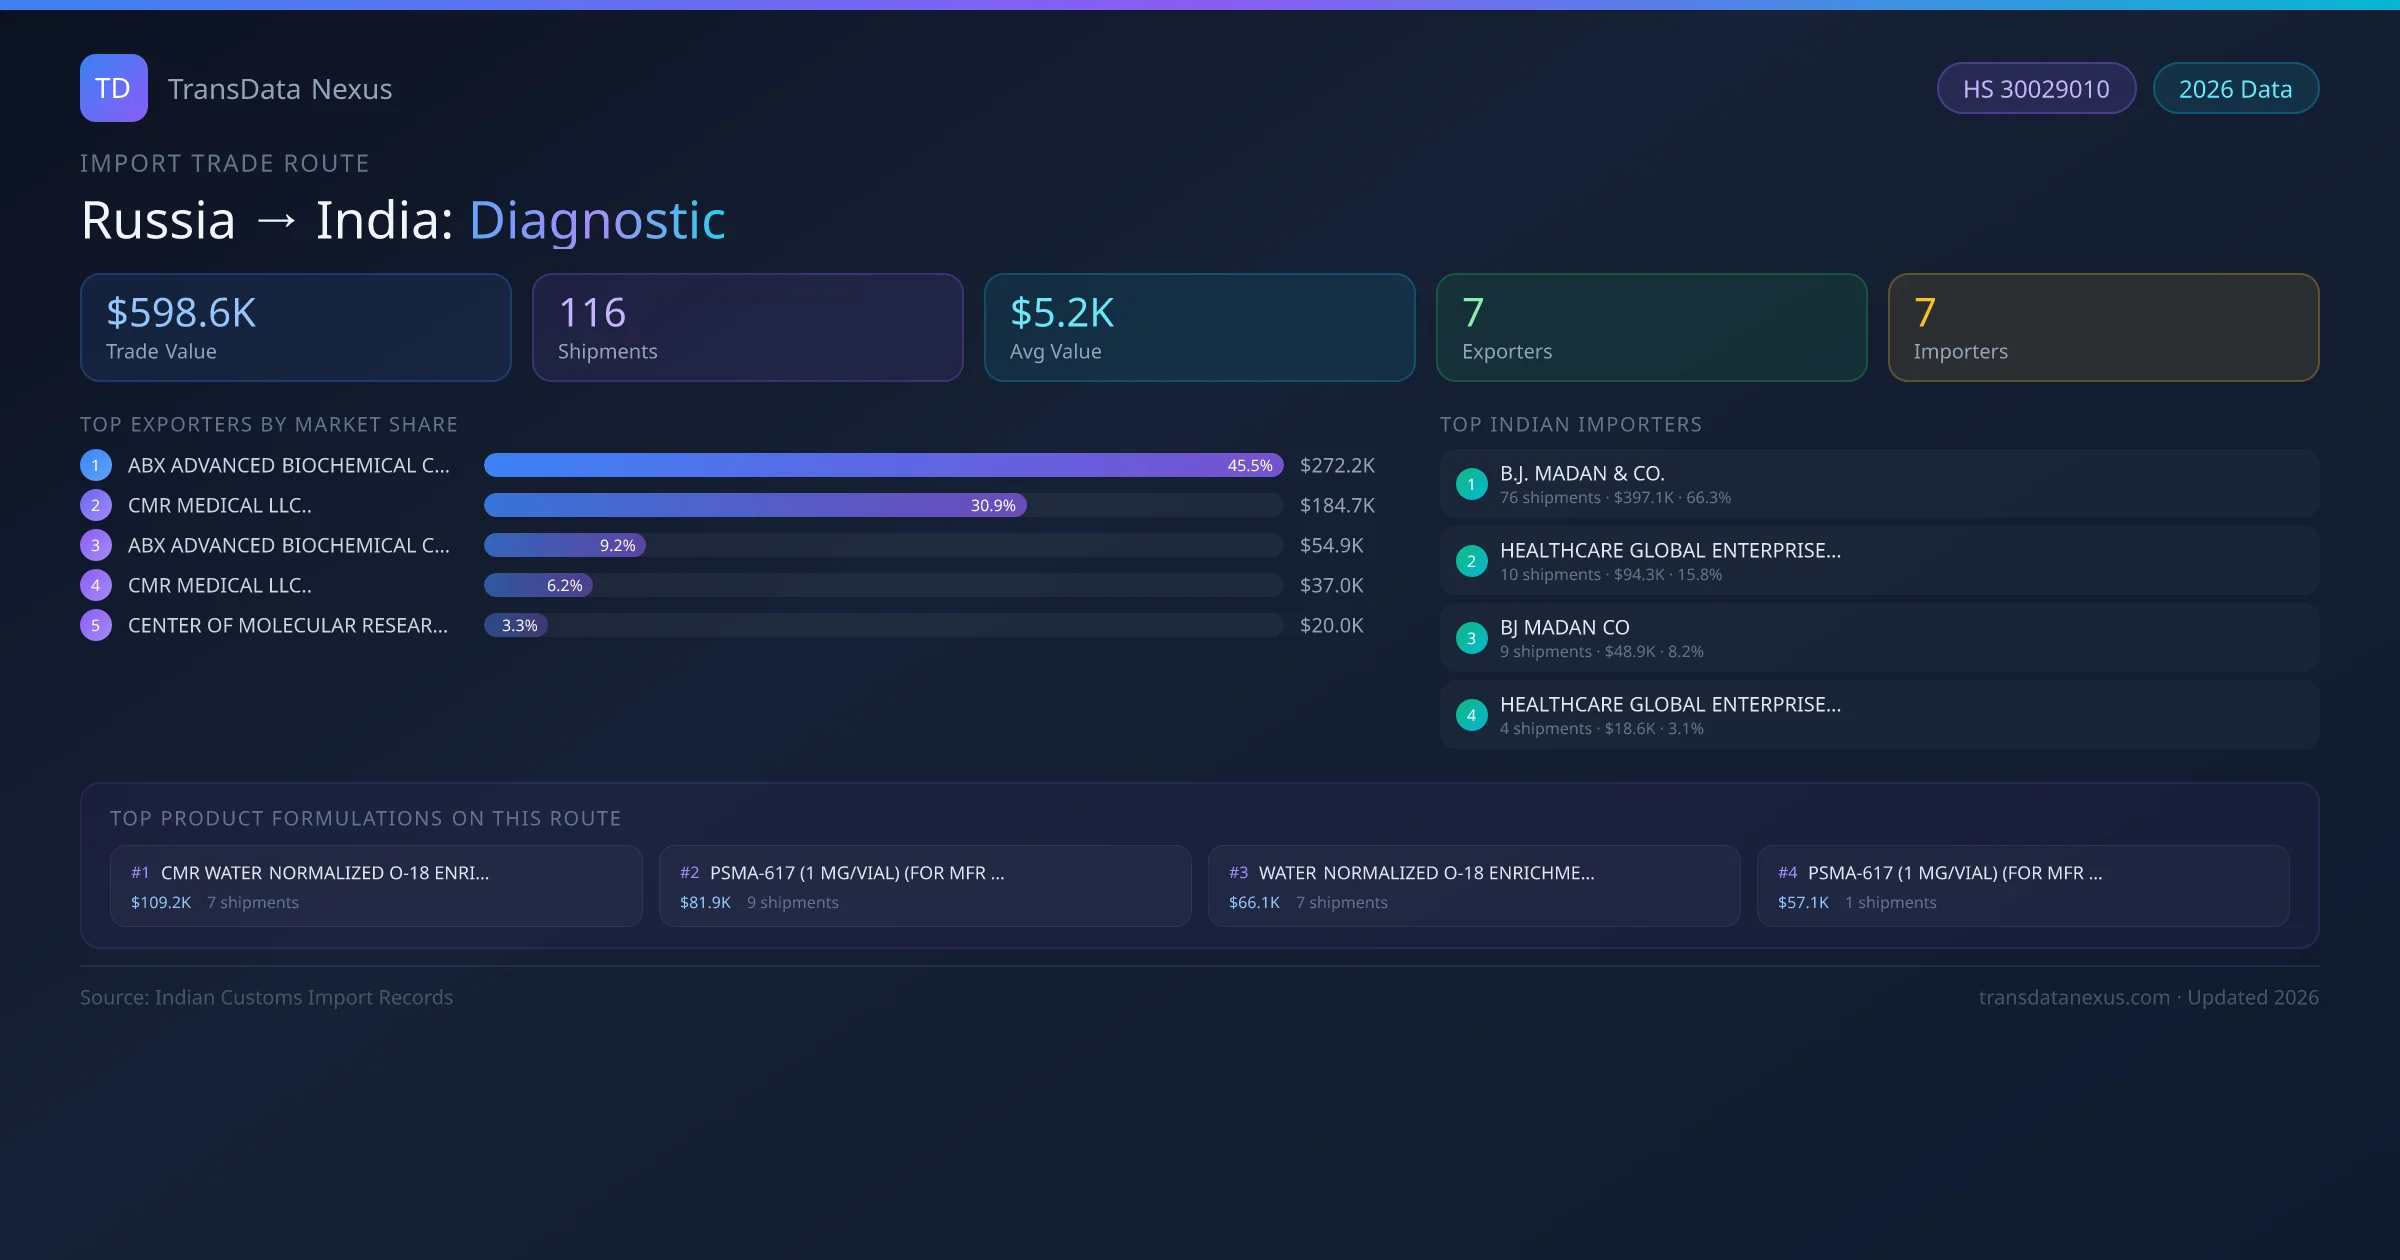Click the Source: Indian Customs Import Records text
This screenshot has width=2400, height=1260.
click(x=266, y=997)
